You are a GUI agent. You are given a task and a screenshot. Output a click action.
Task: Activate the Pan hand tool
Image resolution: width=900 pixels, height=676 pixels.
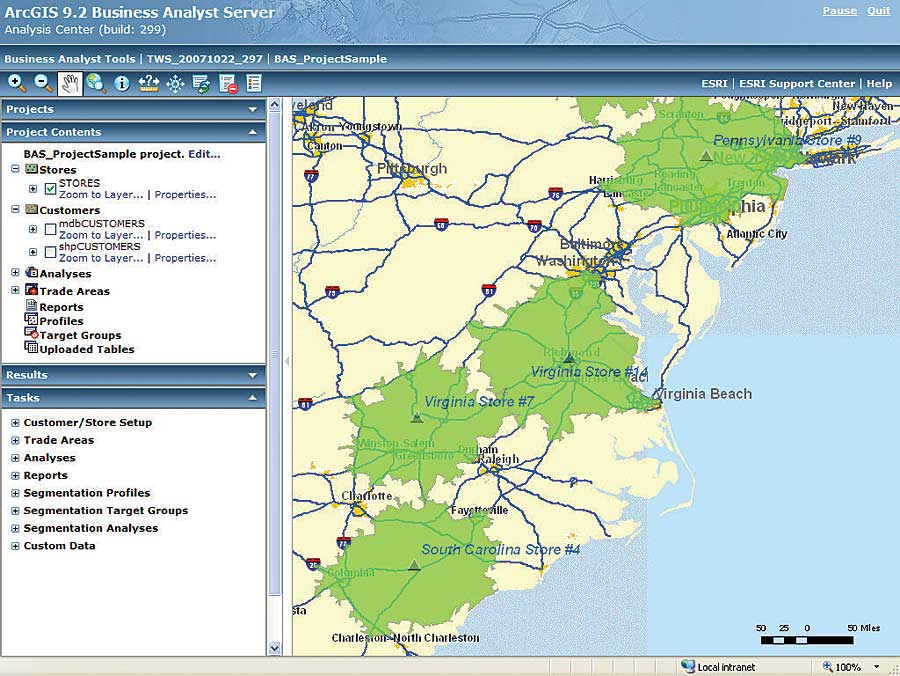point(70,84)
